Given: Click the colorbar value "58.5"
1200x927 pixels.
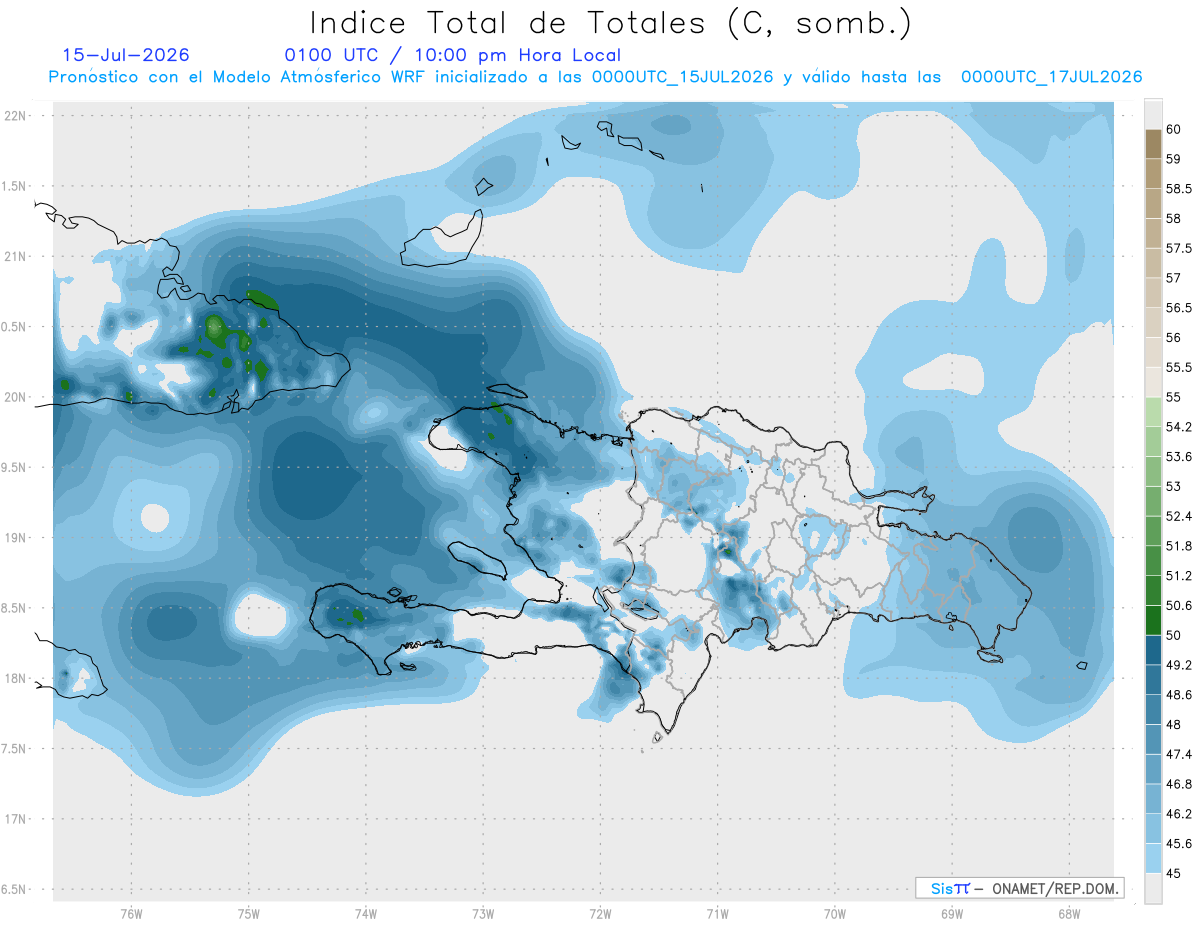Looking at the screenshot, I should pyautogui.click(x=1178, y=188).
